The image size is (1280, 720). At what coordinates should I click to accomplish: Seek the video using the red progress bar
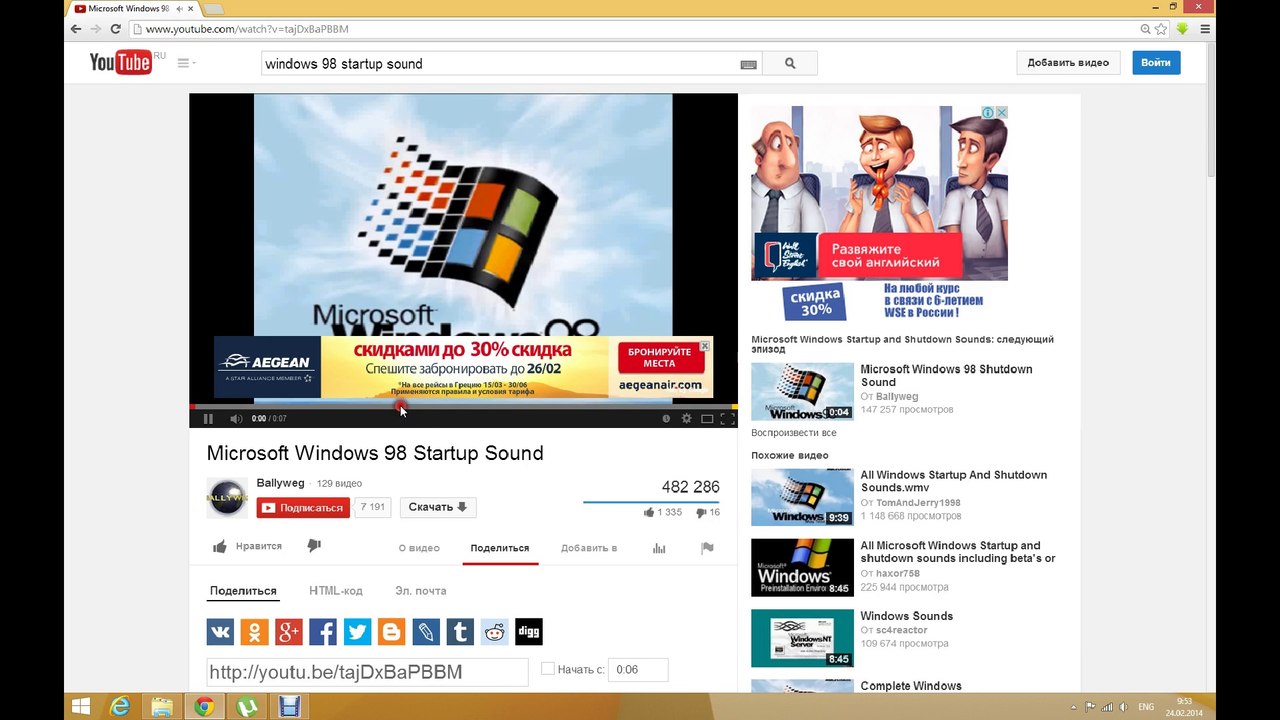point(463,407)
